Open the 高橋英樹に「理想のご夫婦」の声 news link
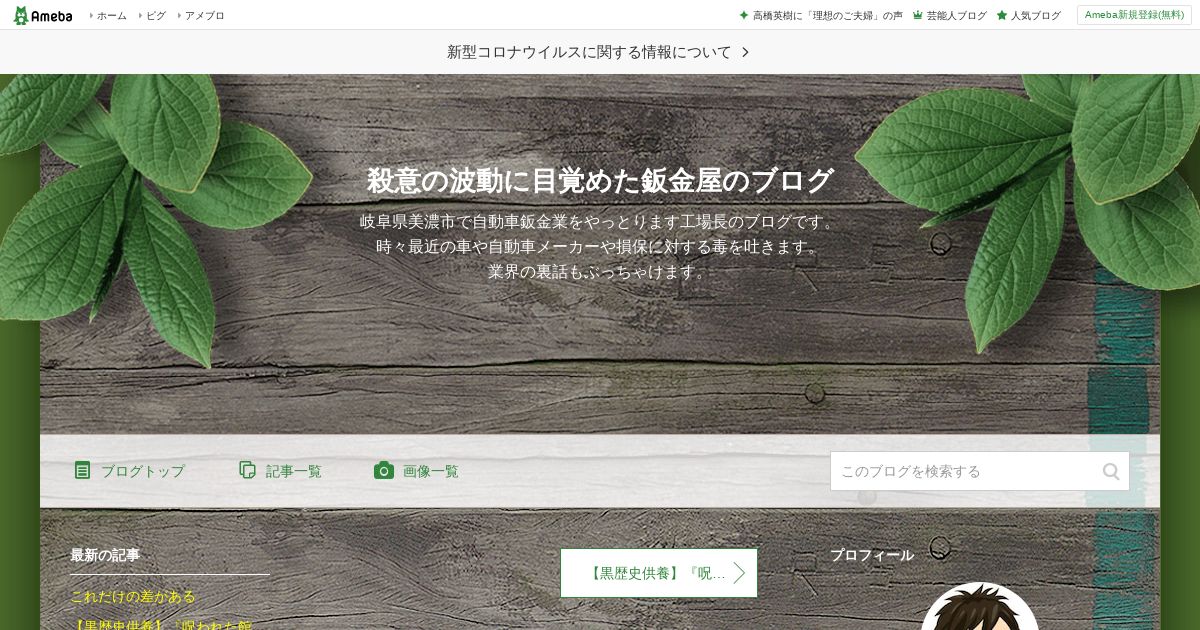This screenshot has width=1200, height=630. pos(827,15)
